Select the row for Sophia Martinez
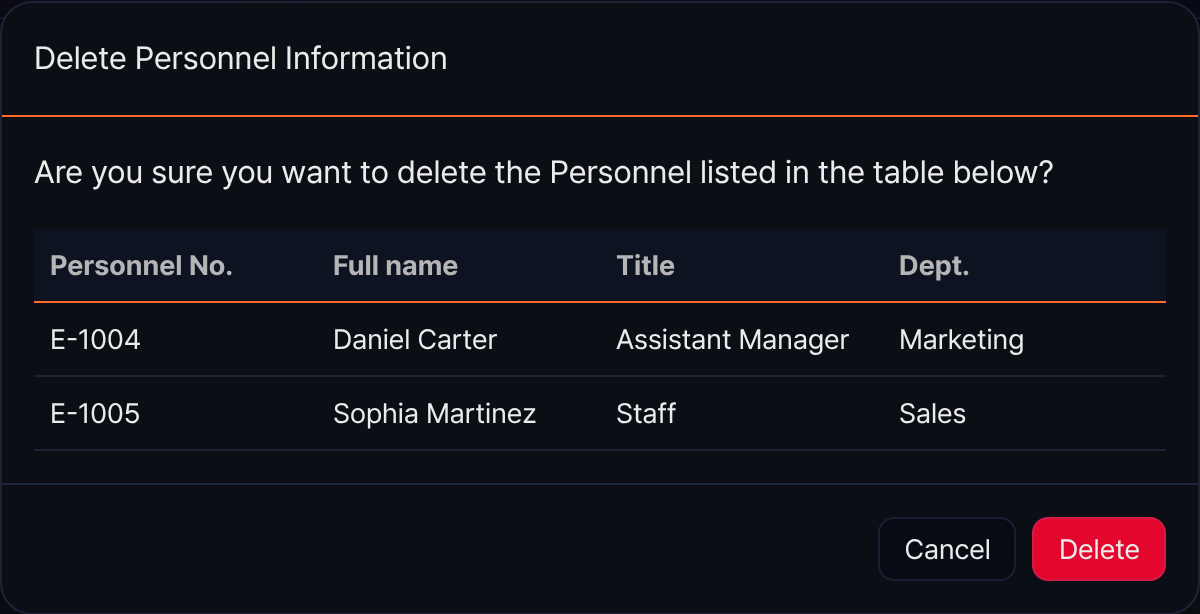This screenshot has width=1200, height=614. click(600, 414)
